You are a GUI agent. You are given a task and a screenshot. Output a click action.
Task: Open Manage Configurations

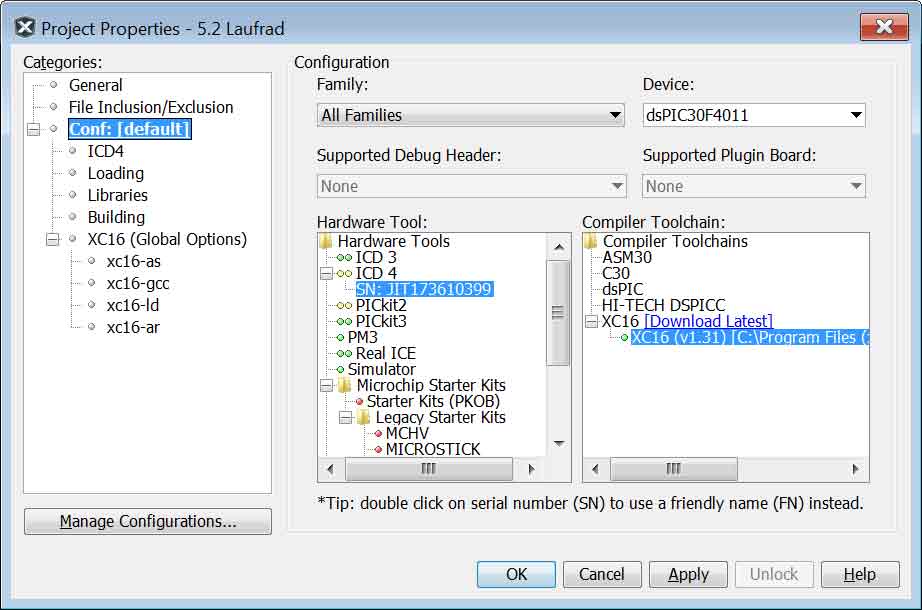148,522
